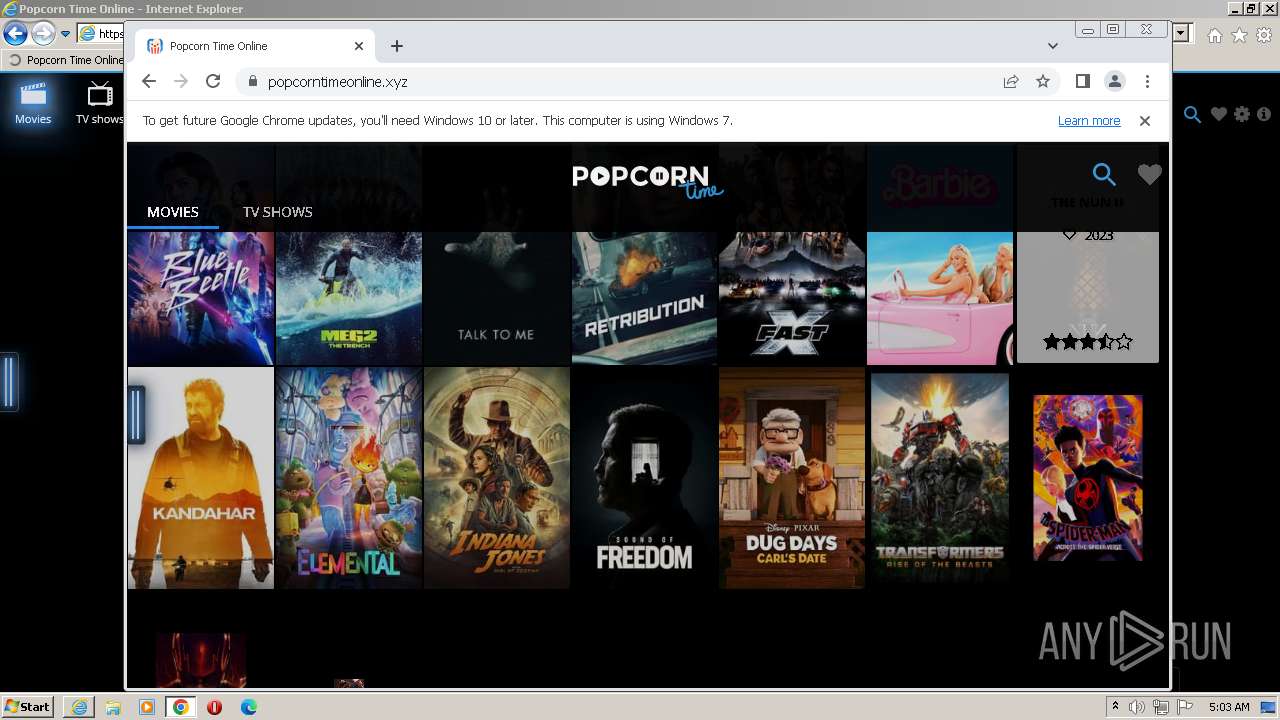Click the Chrome forward arrow

pyautogui.click(x=181, y=81)
